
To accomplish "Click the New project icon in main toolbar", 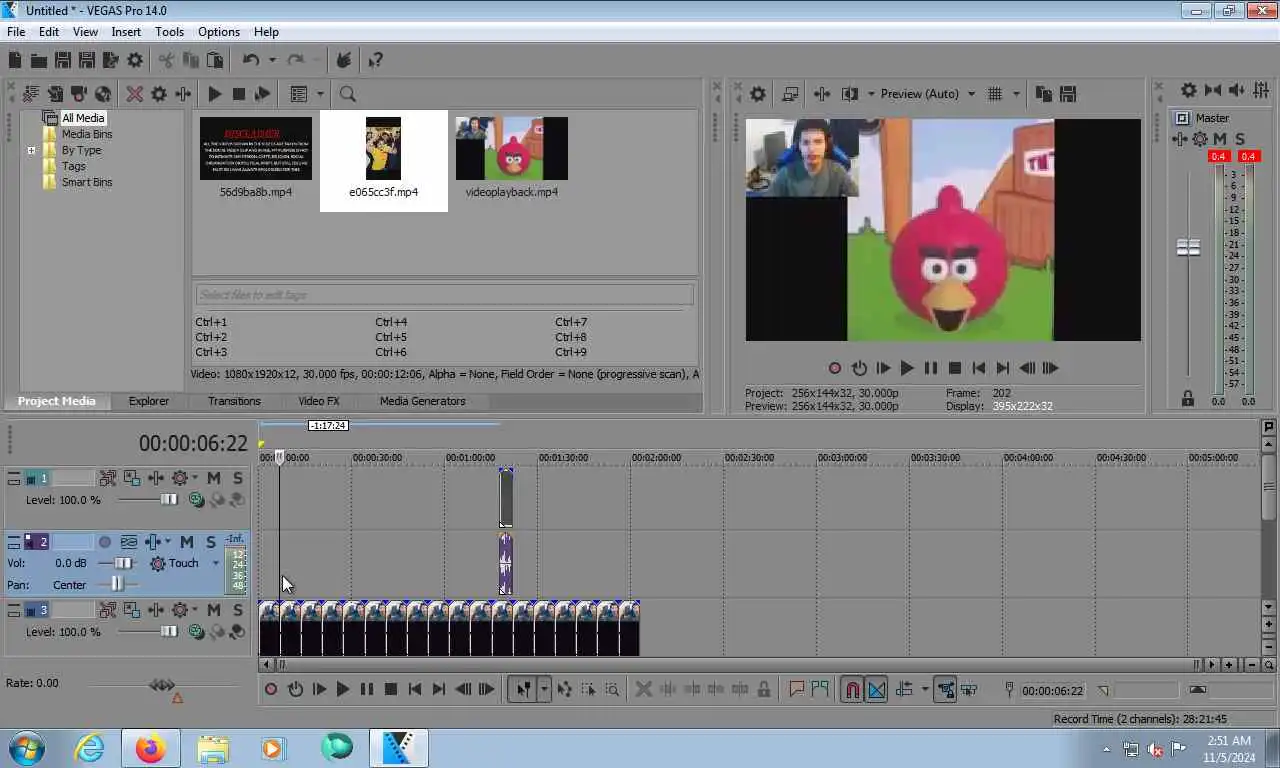I will point(15,60).
